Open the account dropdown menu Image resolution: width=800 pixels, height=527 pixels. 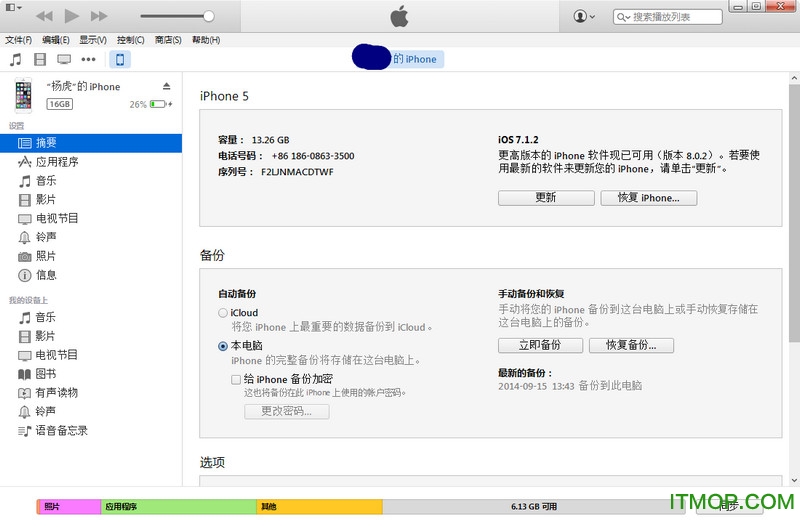pos(584,16)
